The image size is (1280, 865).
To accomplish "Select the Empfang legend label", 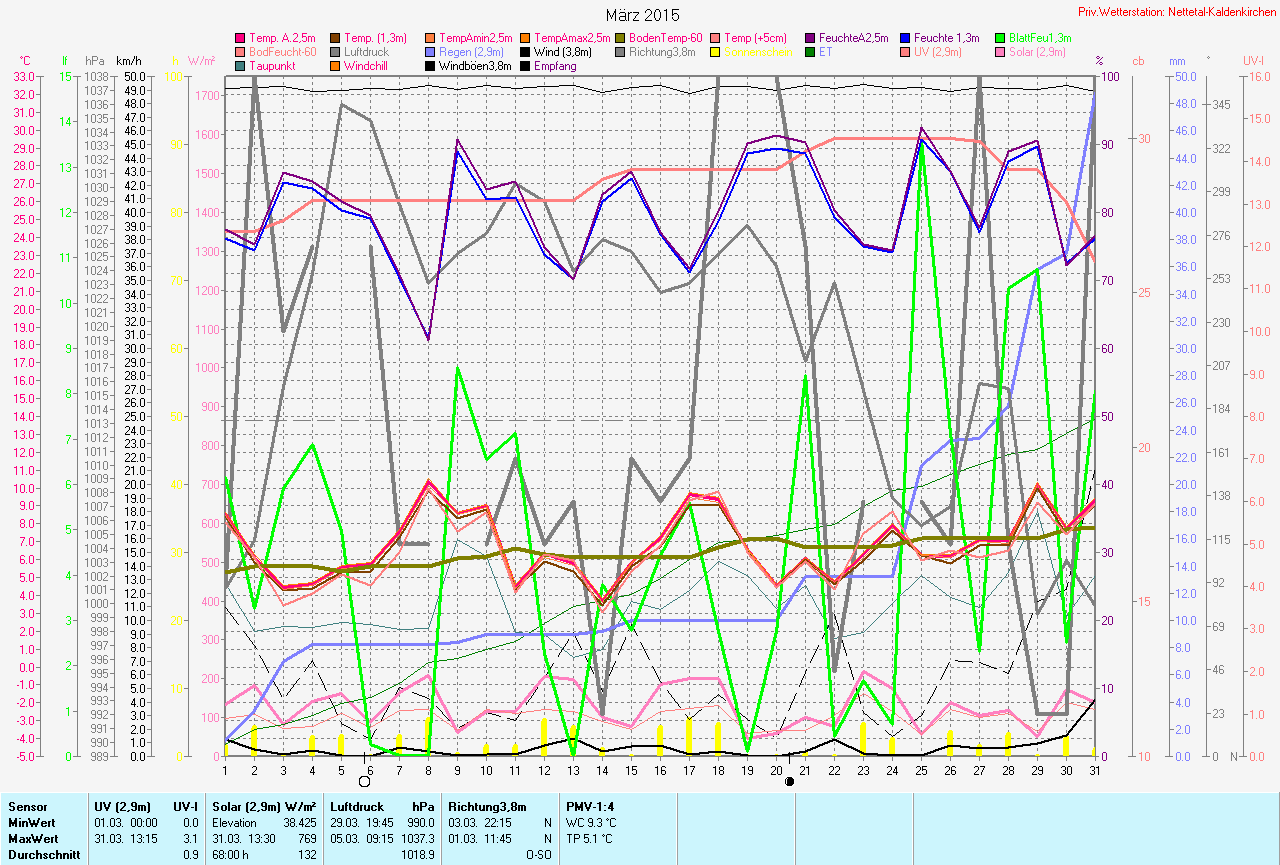I will point(555,66).
